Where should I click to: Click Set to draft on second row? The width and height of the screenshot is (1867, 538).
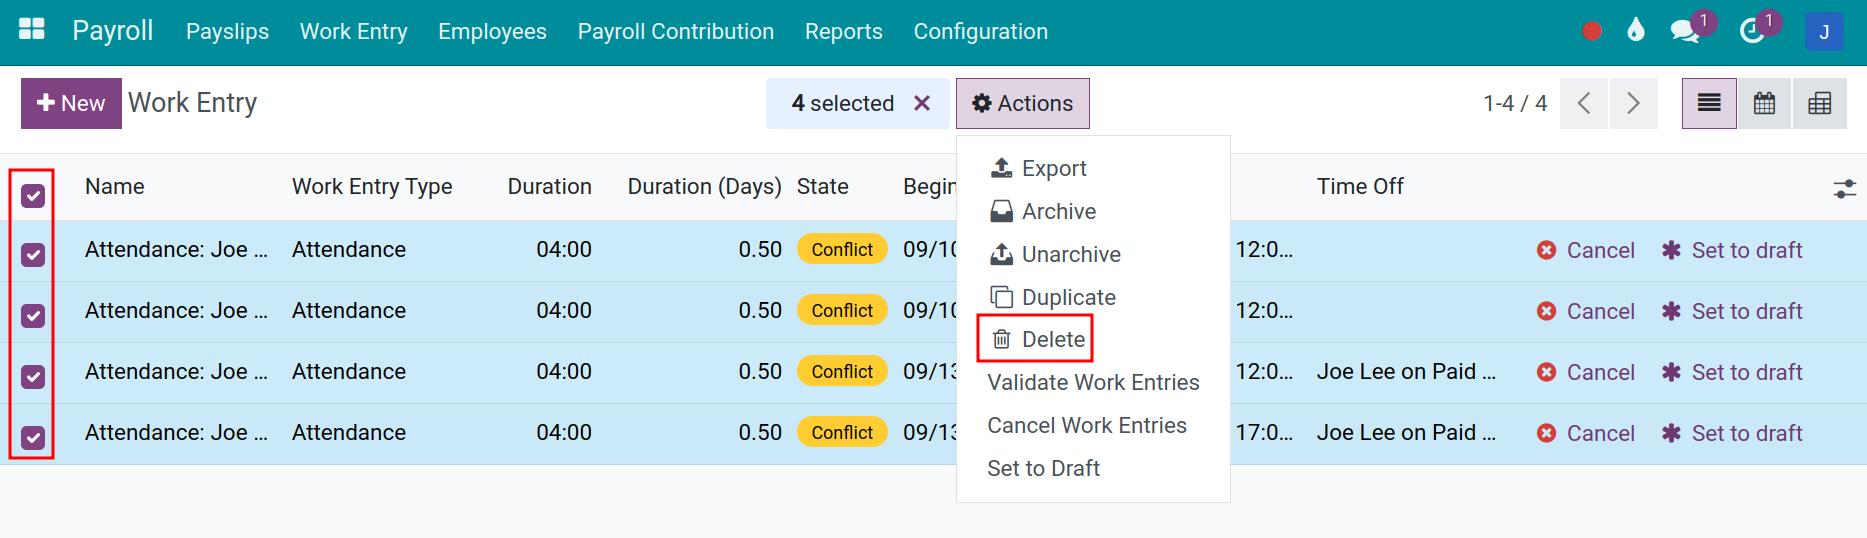tap(1732, 311)
